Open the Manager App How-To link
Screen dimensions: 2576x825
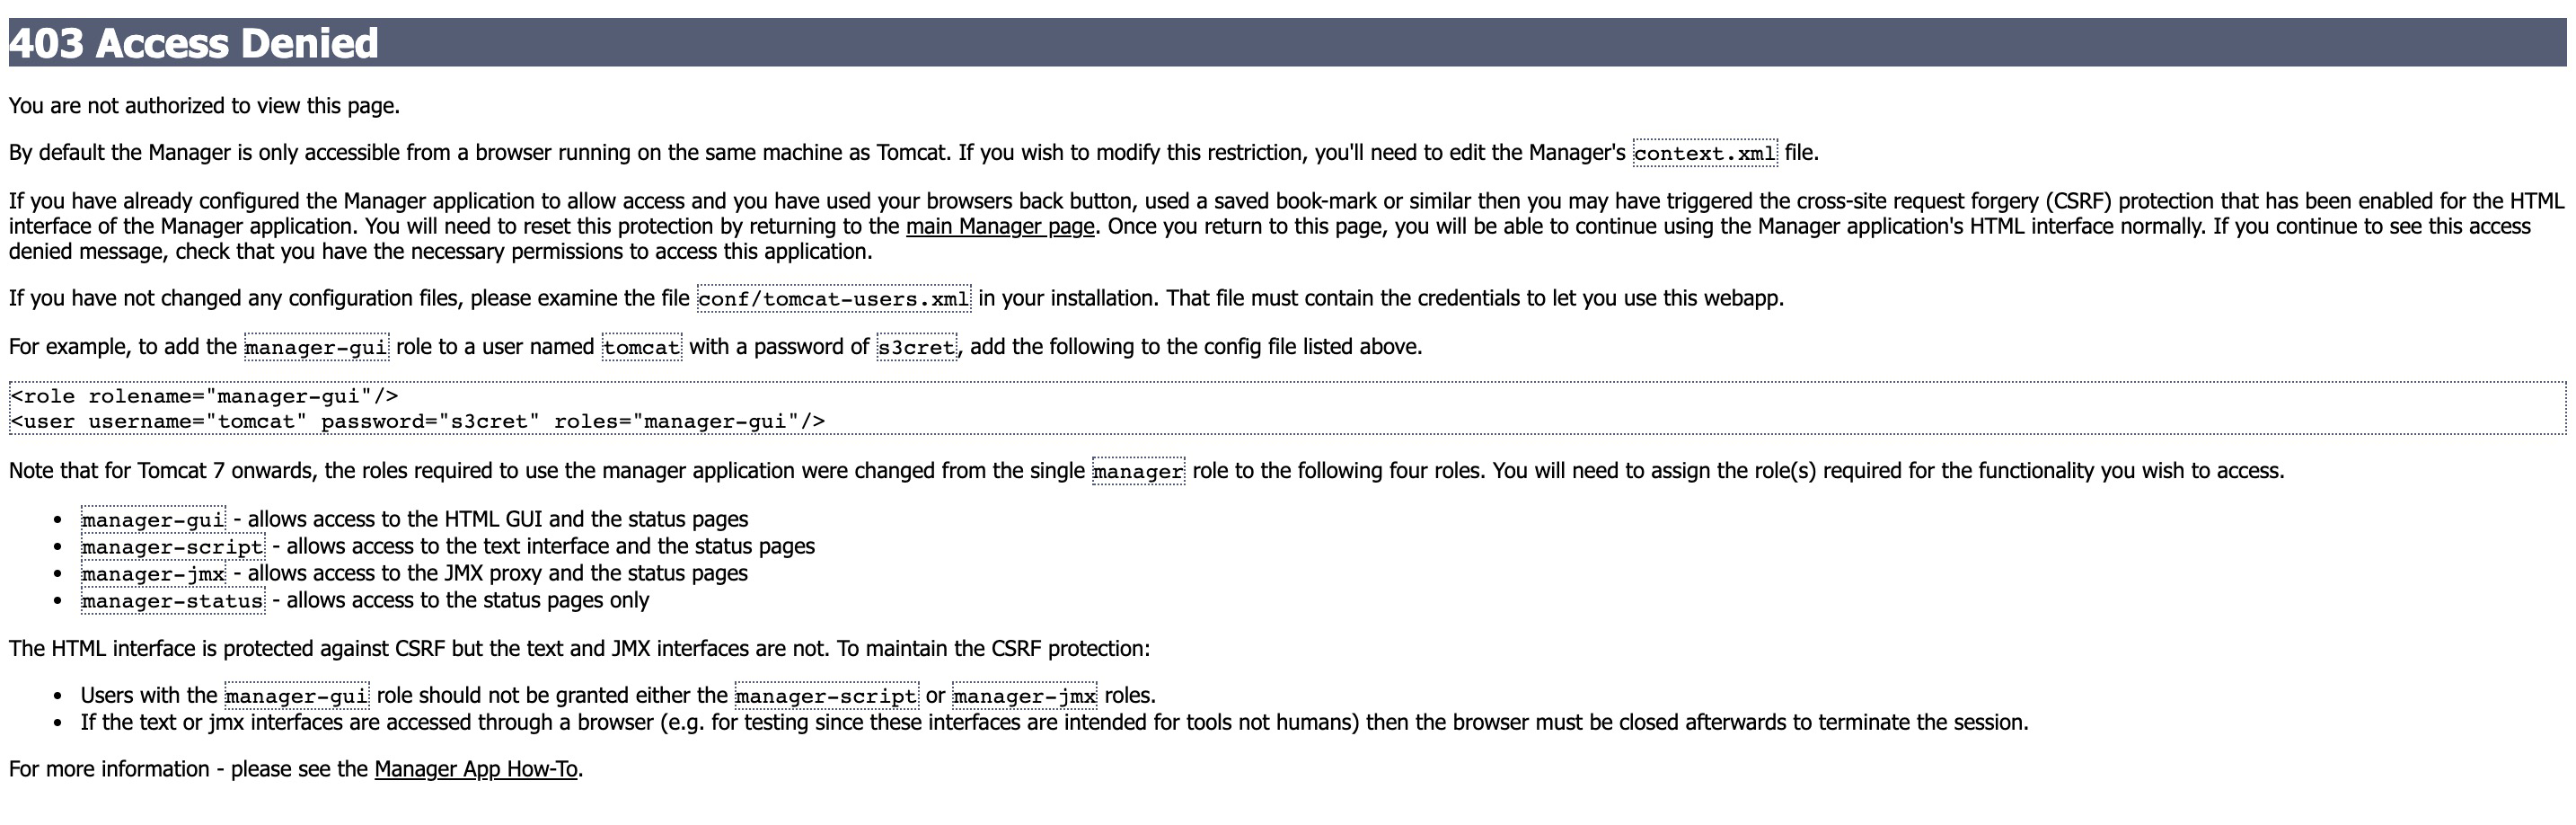[x=476, y=769]
